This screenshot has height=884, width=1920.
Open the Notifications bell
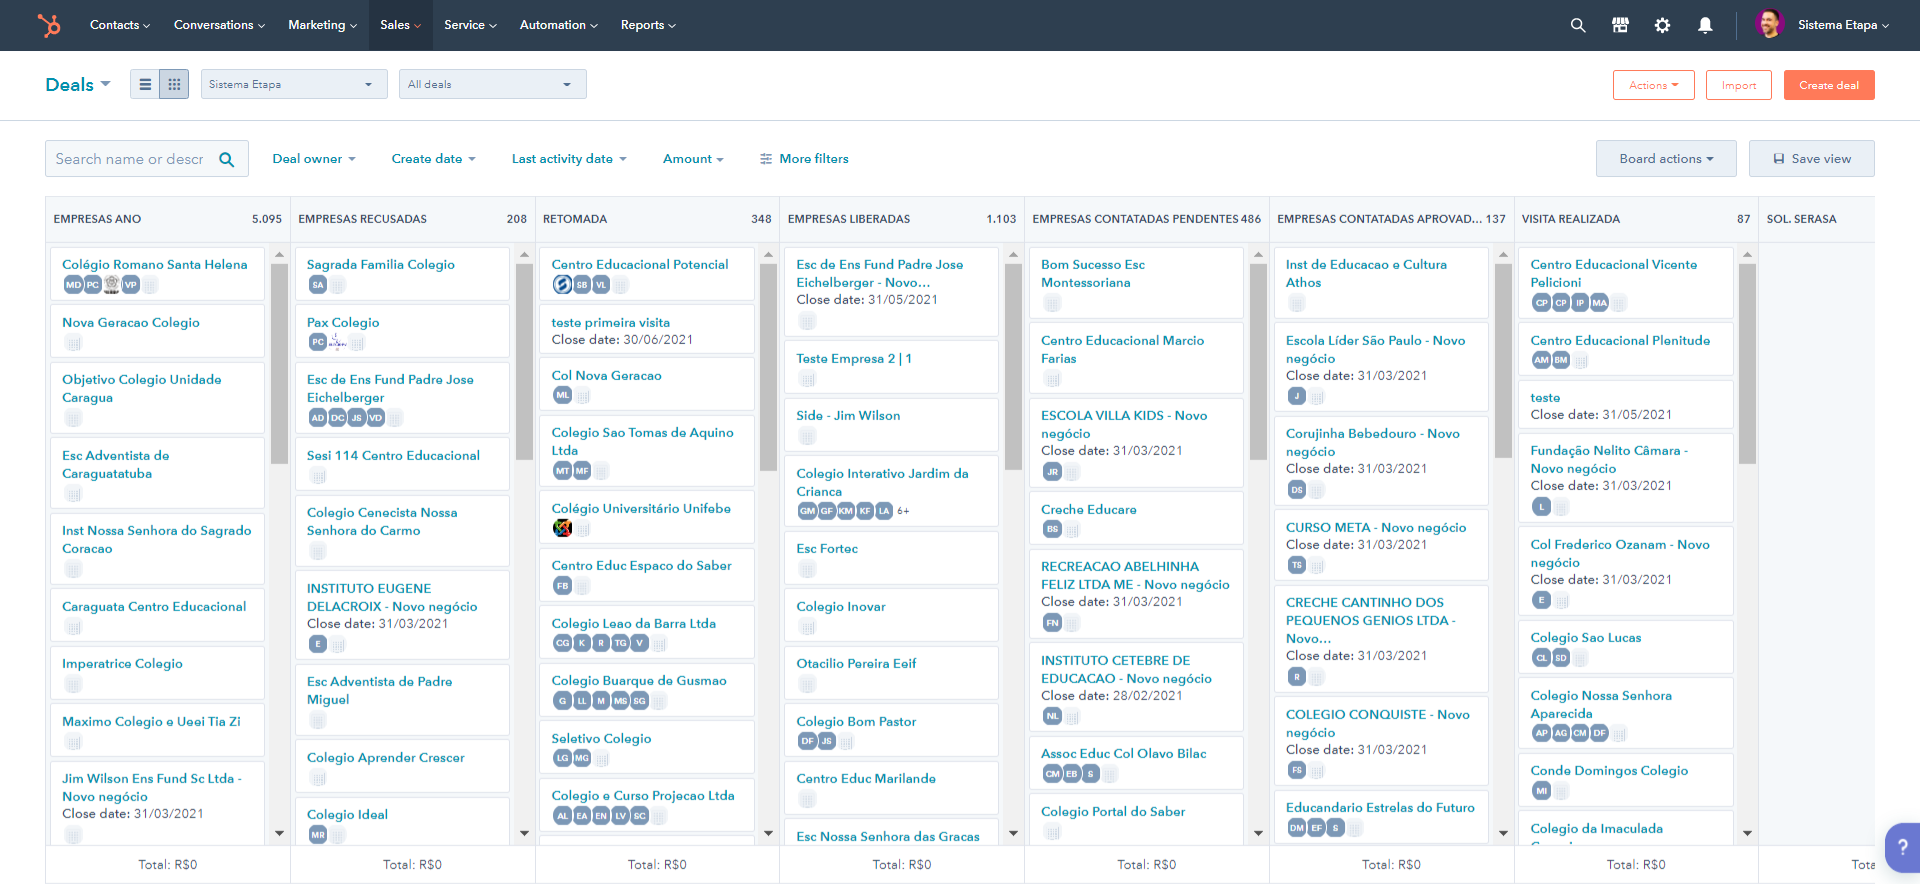point(1705,25)
